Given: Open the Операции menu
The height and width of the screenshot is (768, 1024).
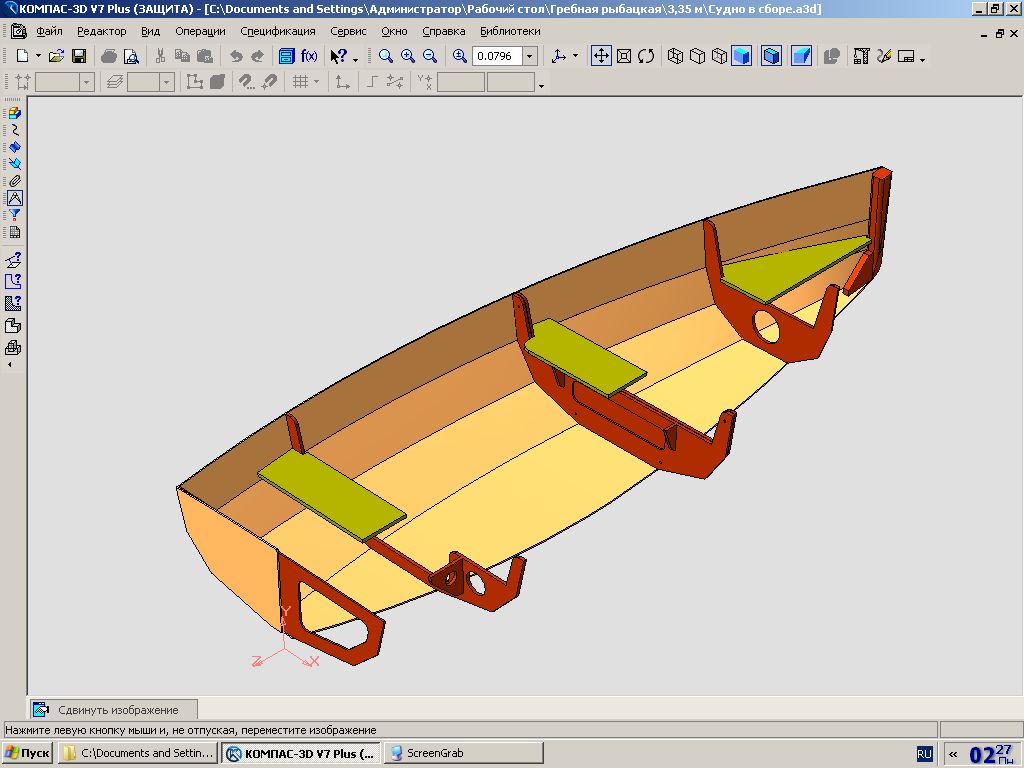Looking at the screenshot, I should 200,31.
